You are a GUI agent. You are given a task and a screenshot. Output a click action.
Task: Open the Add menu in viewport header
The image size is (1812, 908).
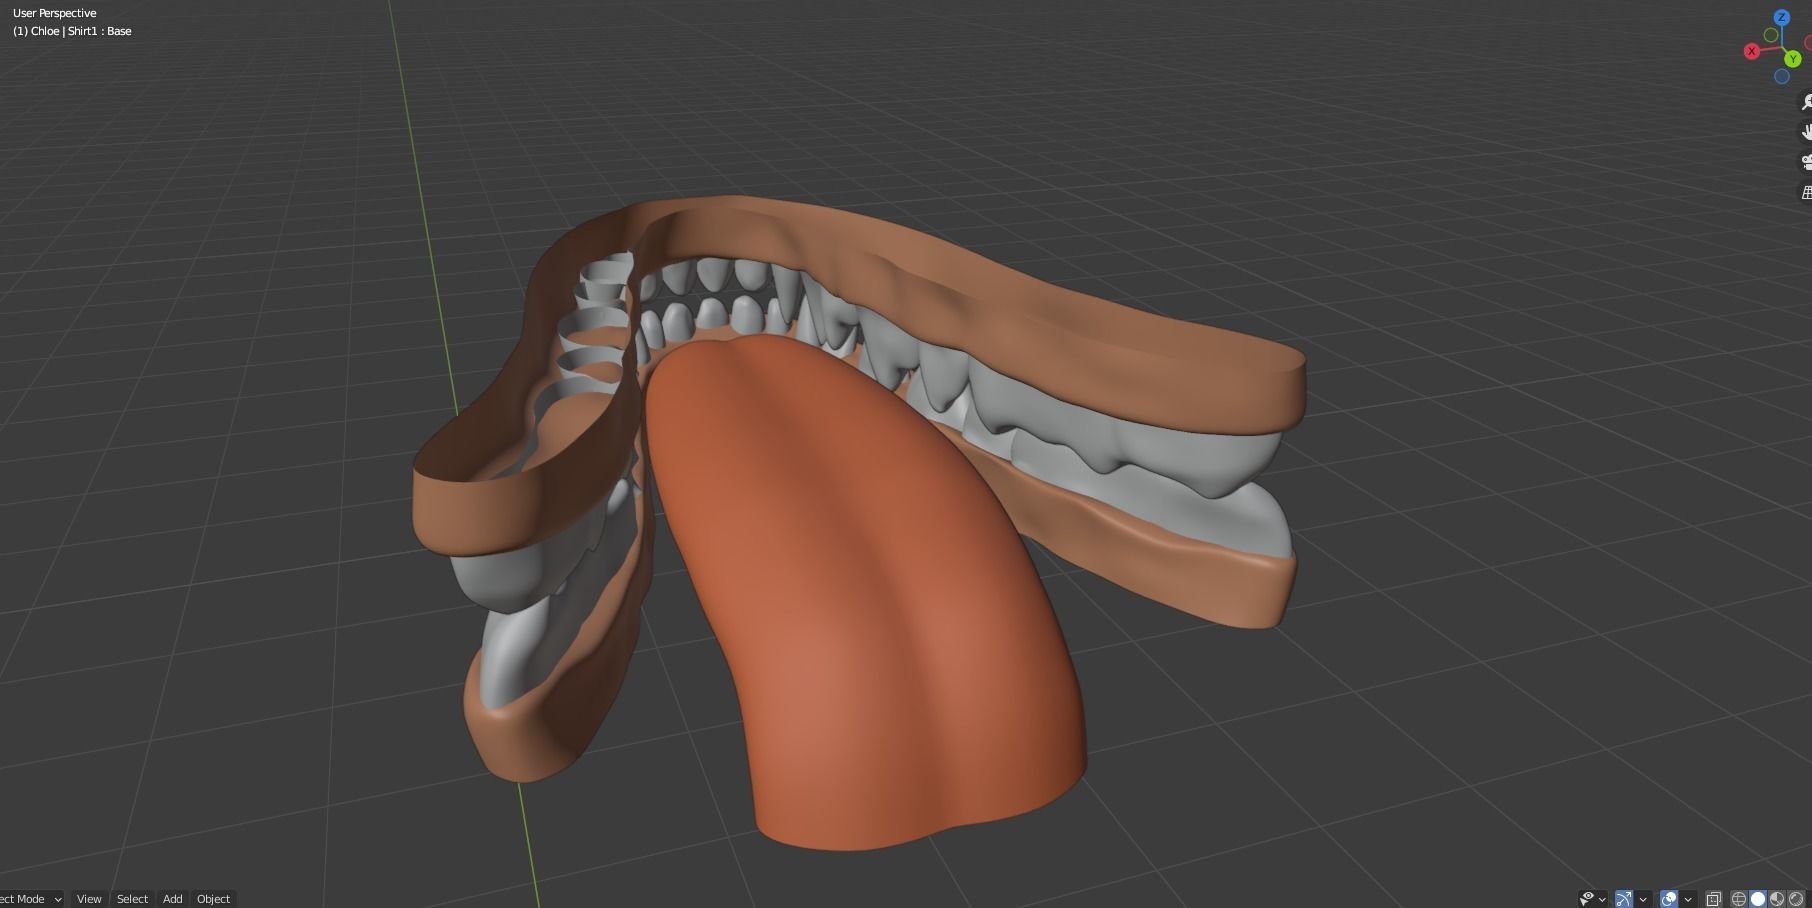coord(173,899)
